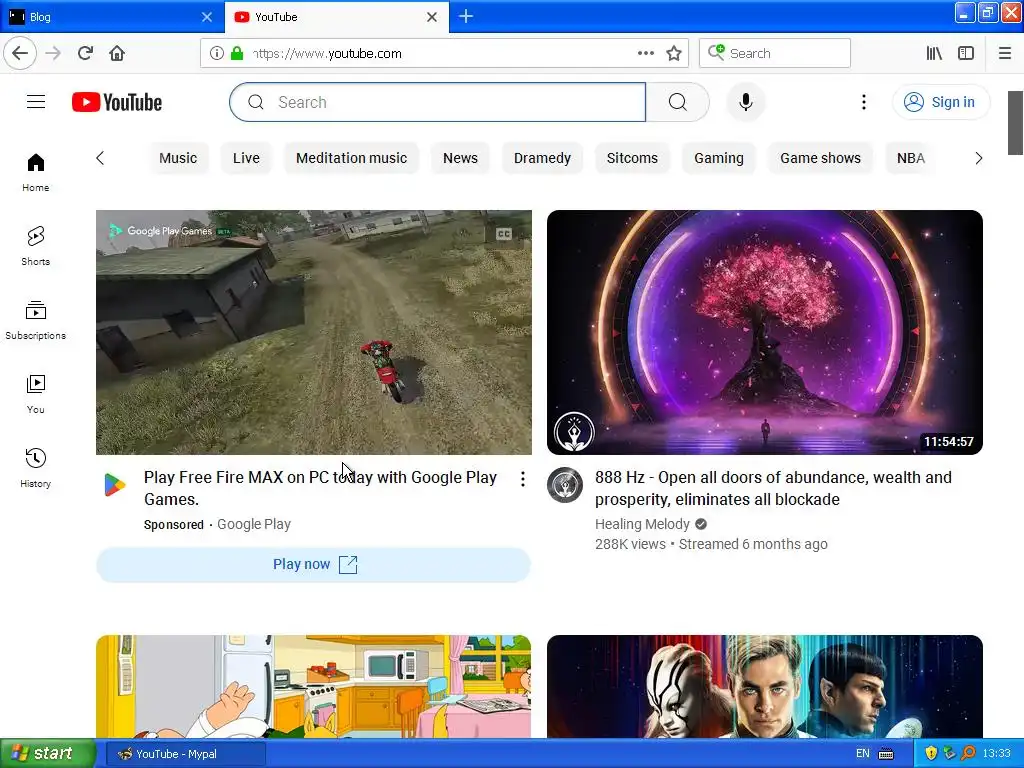Image resolution: width=1024 pixels, height=768 pixels.
Task: Open the Healing Melody channel name link
Action: pyautogui.click(x=642, y=524)
